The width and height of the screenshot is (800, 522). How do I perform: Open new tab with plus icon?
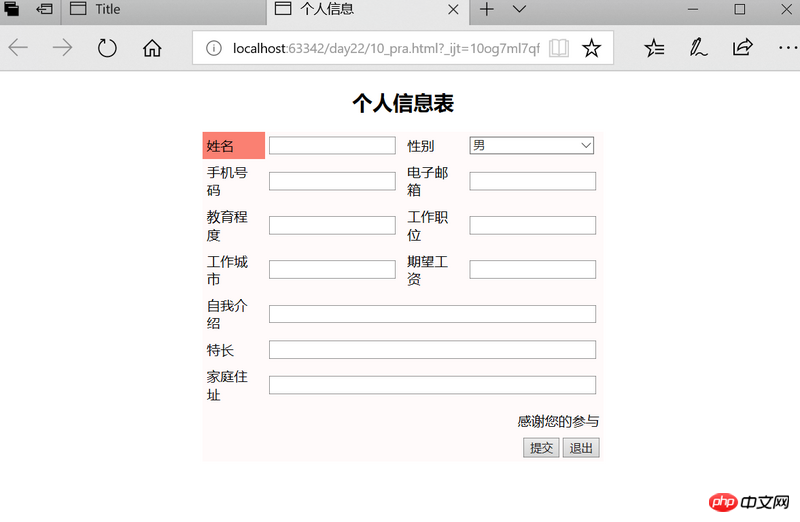(487, 9)
